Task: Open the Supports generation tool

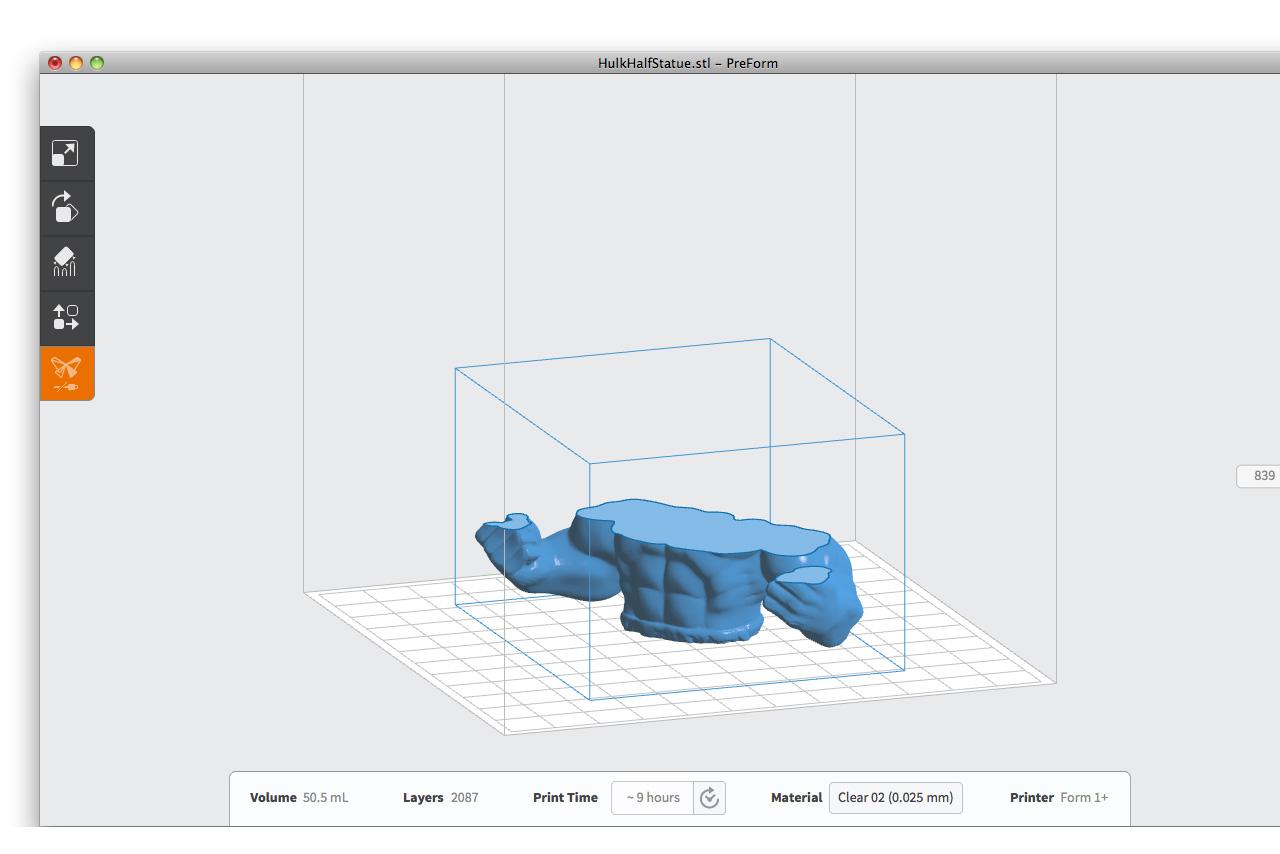Action: coord(66,263)
